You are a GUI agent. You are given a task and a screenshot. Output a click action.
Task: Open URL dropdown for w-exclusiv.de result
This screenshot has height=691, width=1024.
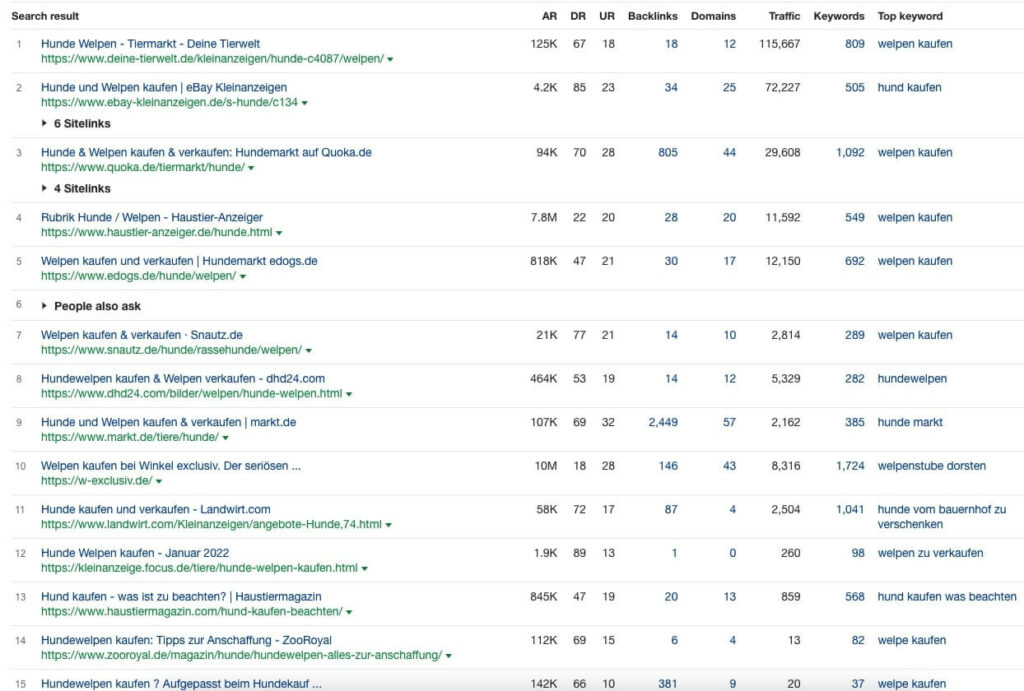(159, 481)
